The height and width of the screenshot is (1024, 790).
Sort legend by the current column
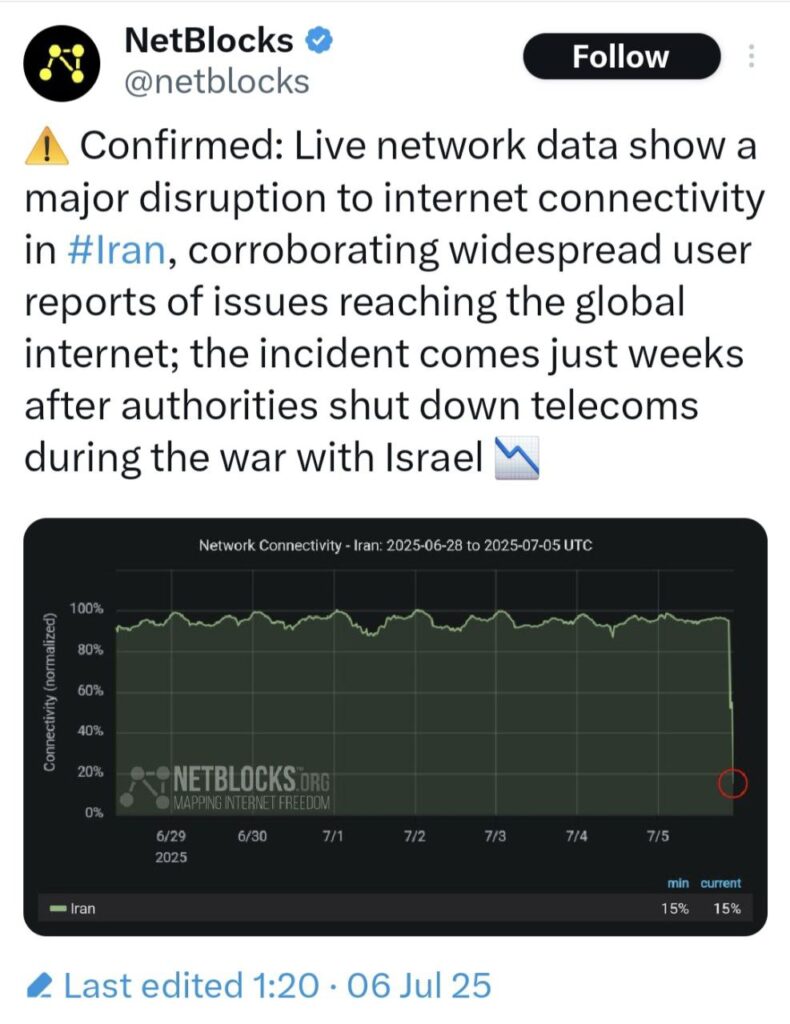(x=721, y=883)
